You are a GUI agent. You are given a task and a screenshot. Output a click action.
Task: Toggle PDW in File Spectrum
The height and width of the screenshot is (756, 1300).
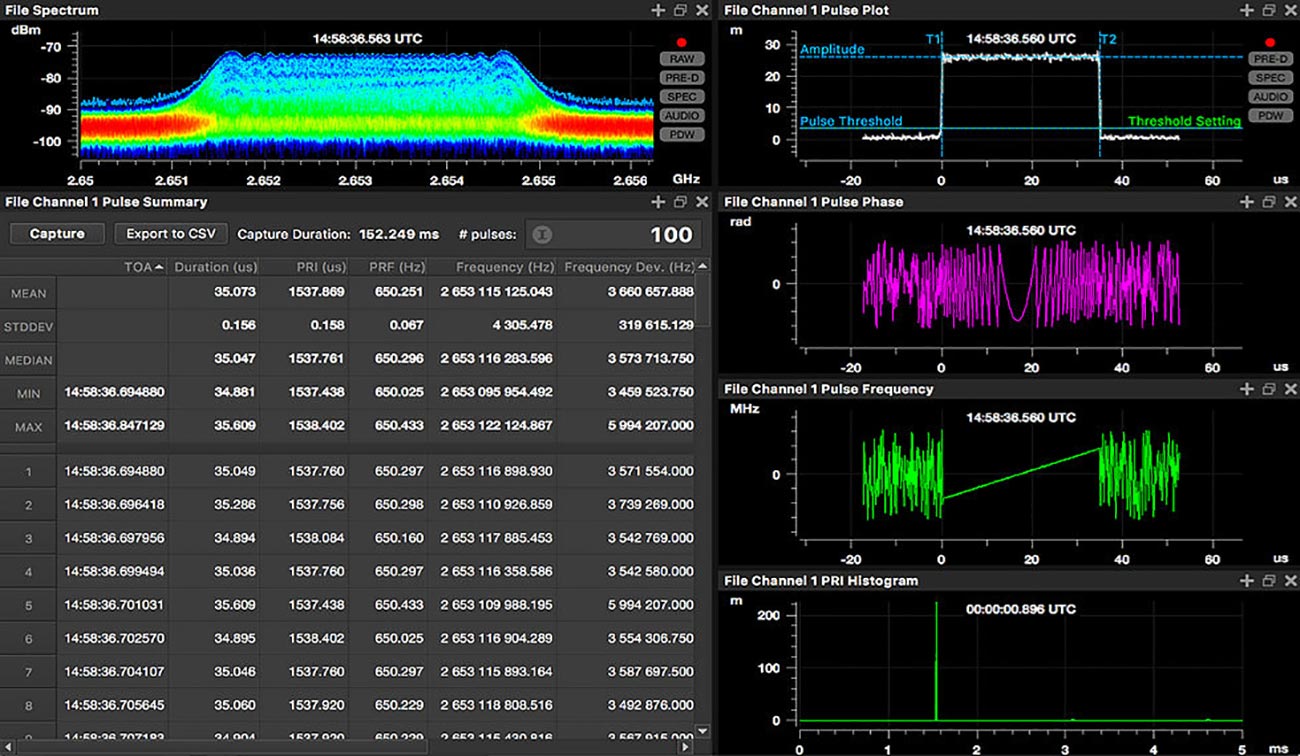[x=682, y=135]
